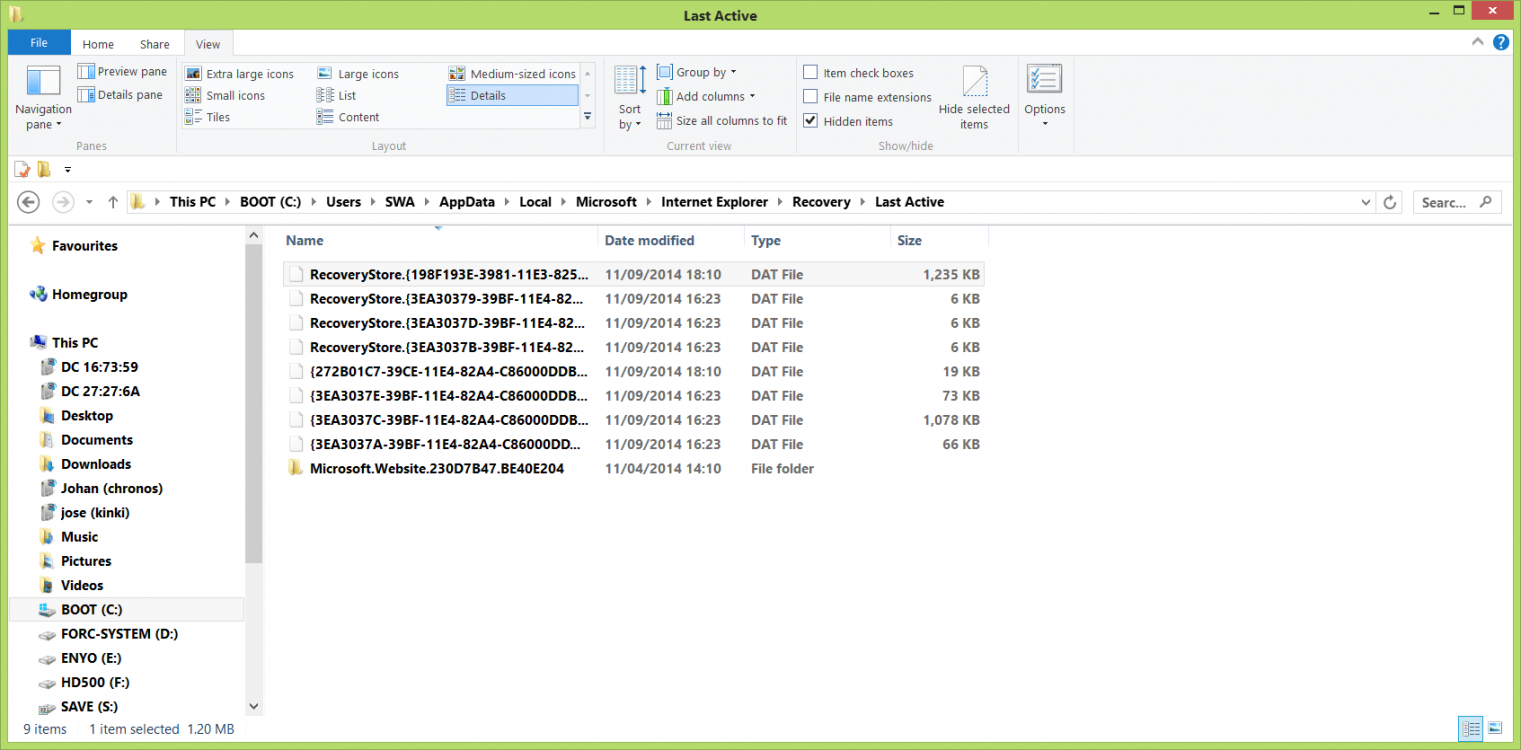
Task: Switch to the Home ribbon tab
Action: 98,44
